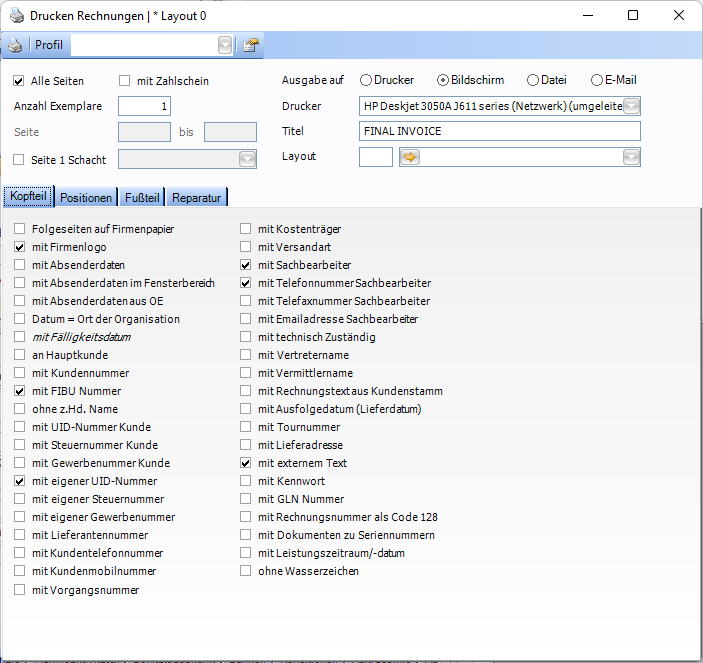703x663 pixels.
Task: Switch to the Positionen tab
Action: pyautogui.click(x=86, y=197)
